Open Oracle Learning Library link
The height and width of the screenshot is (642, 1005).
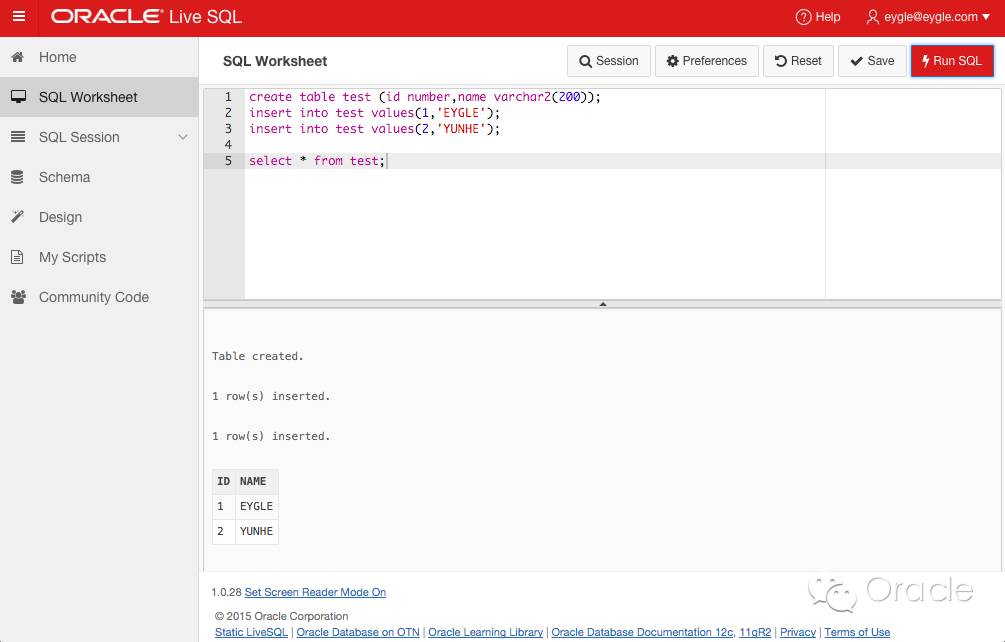pos(485,632)
